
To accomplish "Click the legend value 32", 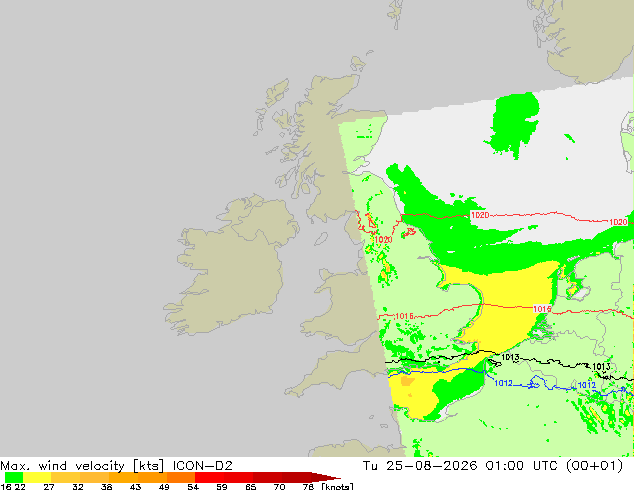I will 78,487.
